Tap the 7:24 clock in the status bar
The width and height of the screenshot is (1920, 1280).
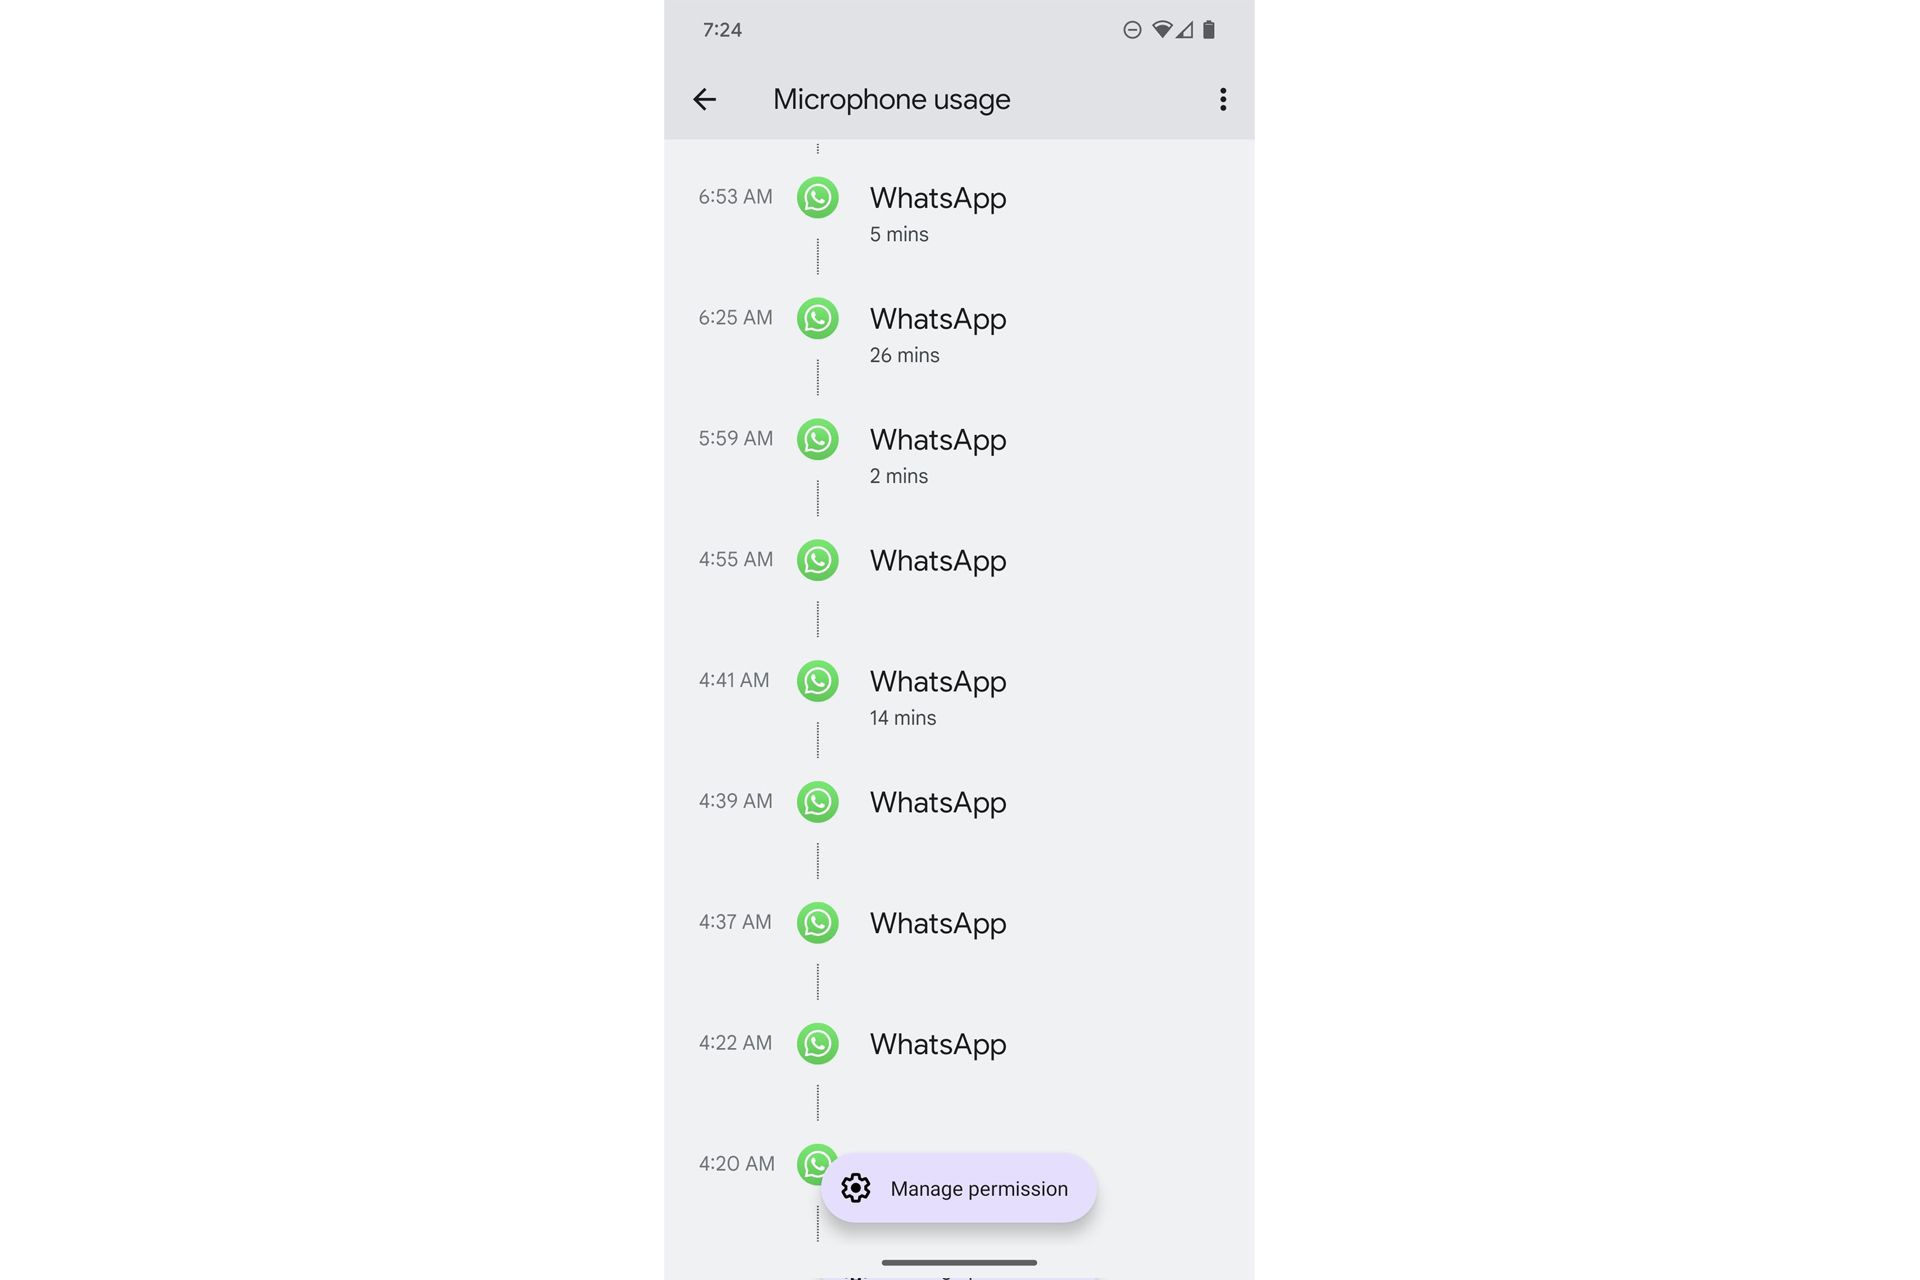(x=722, y=30)
